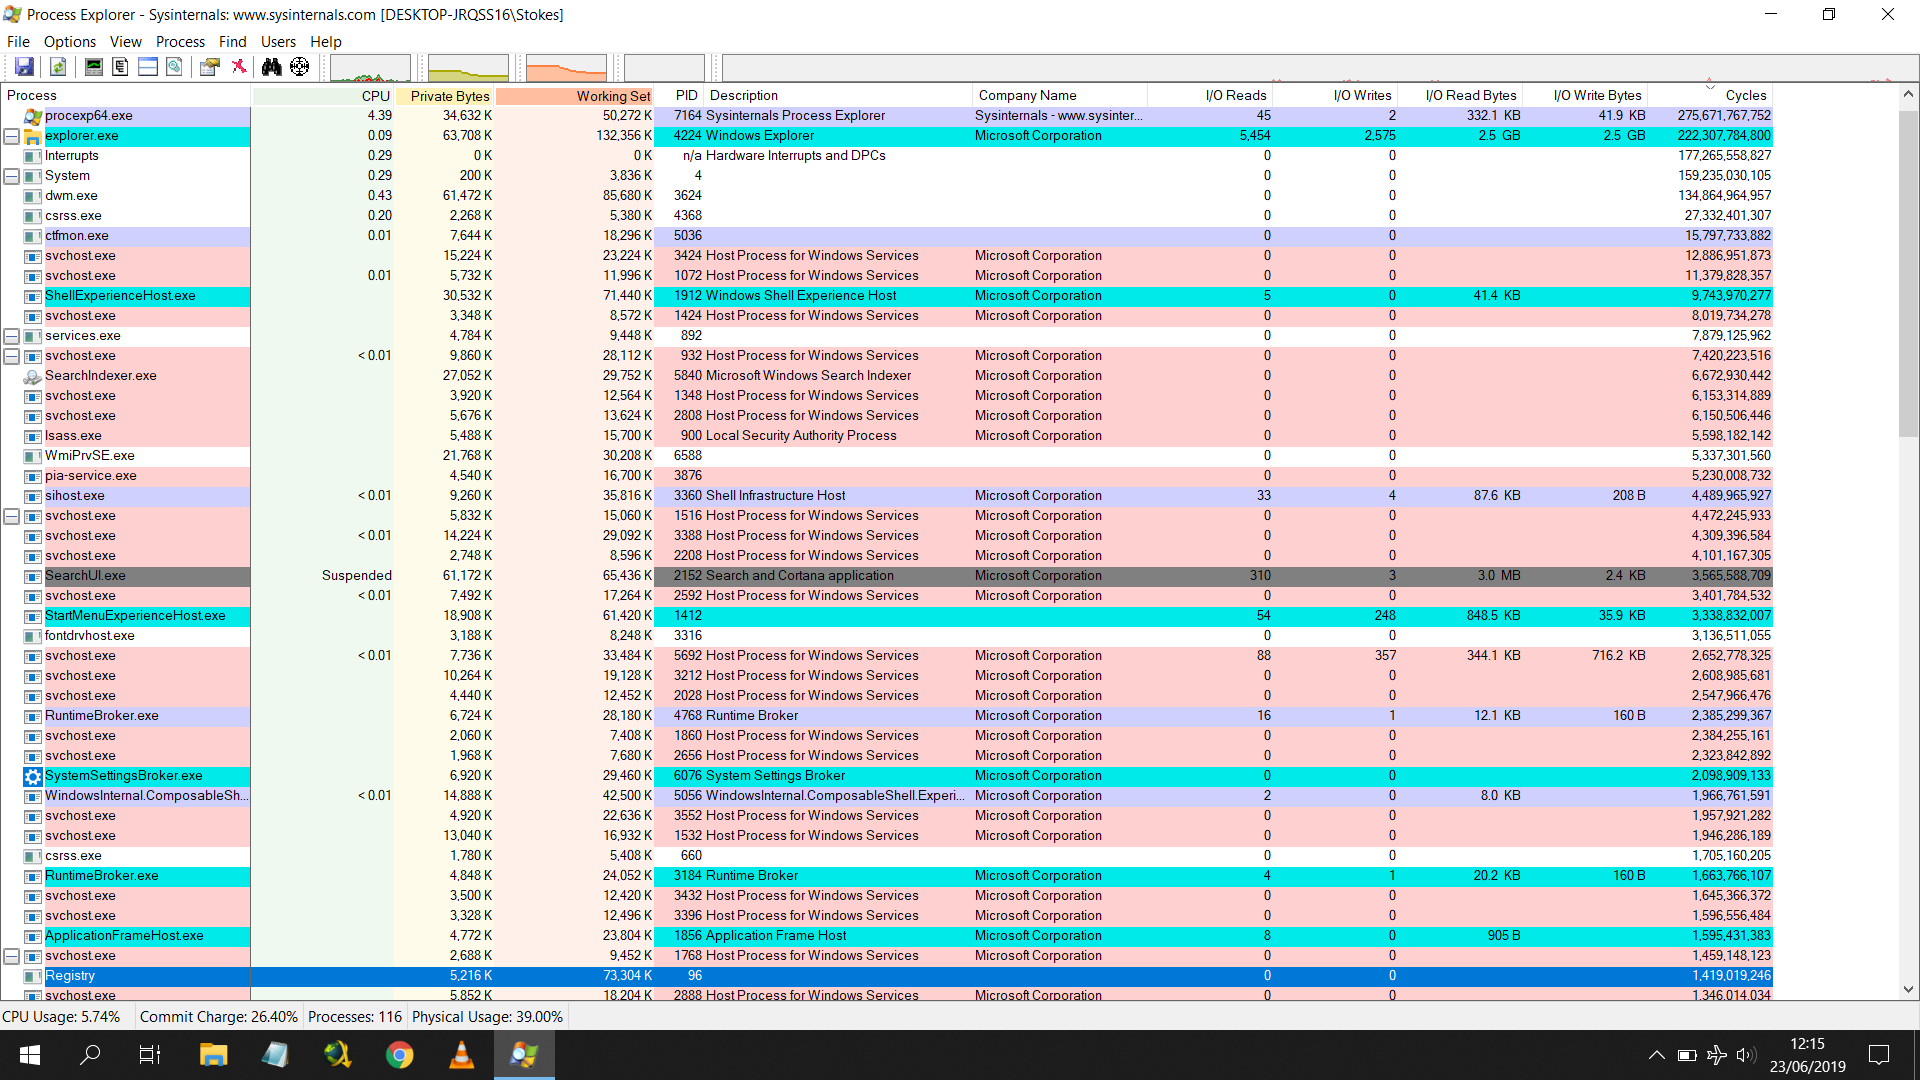Select the Registry process row
This screenshot has height=1080, width=1920.
coord(887,976)
